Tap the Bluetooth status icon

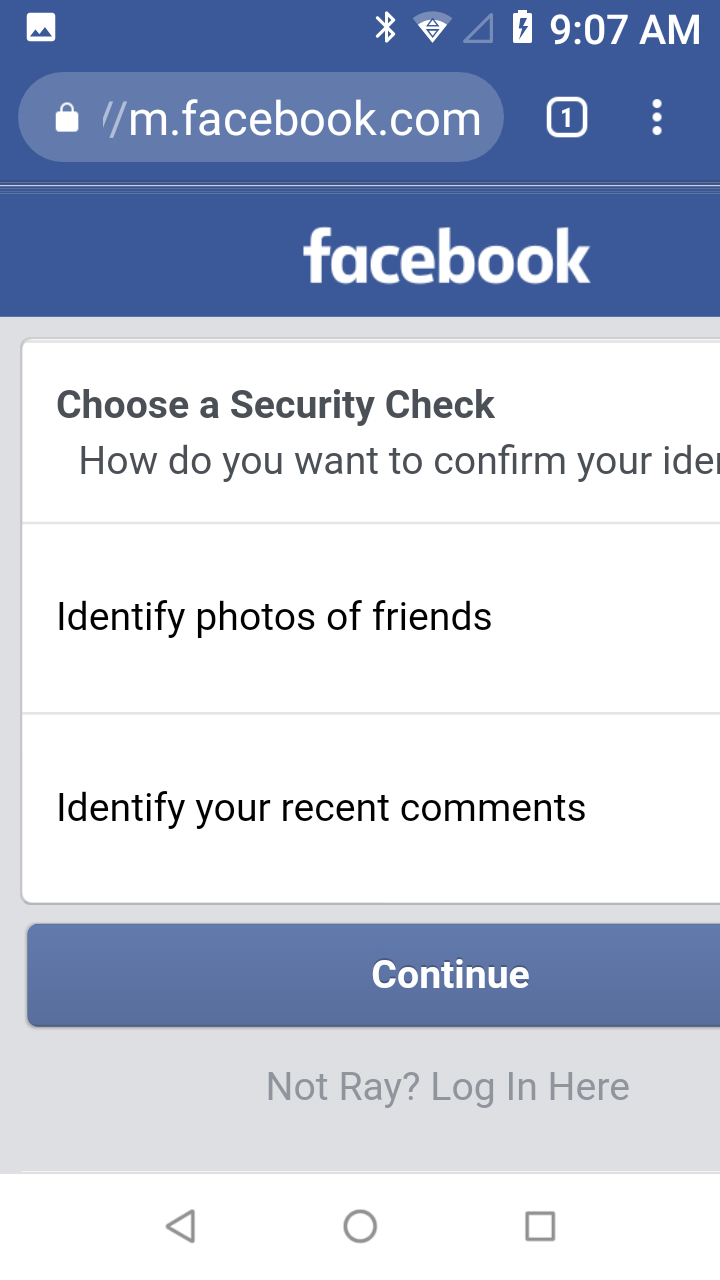pos(385,28)
